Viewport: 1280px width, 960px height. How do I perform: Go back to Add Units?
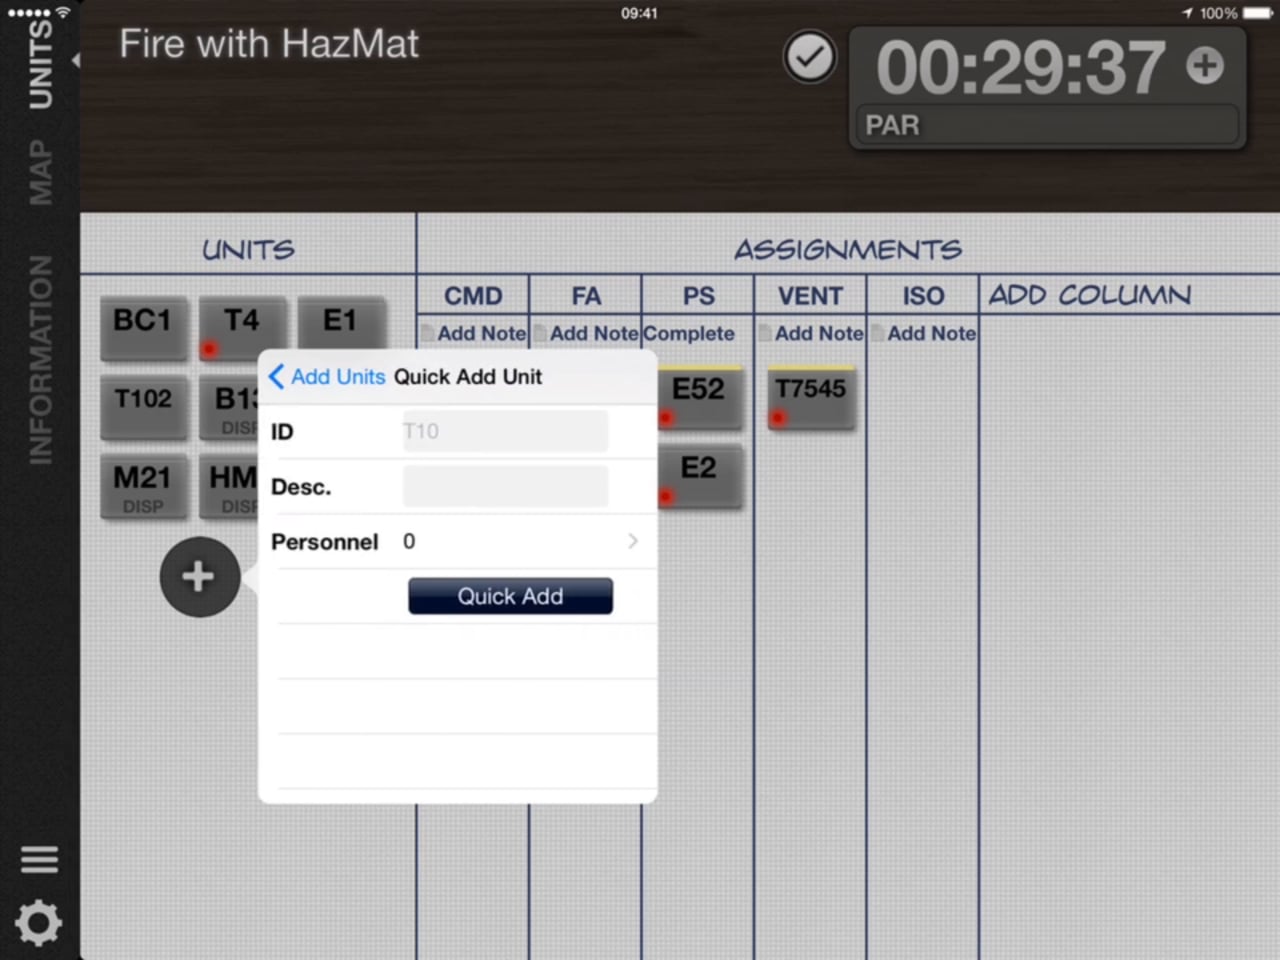(327, 377)
